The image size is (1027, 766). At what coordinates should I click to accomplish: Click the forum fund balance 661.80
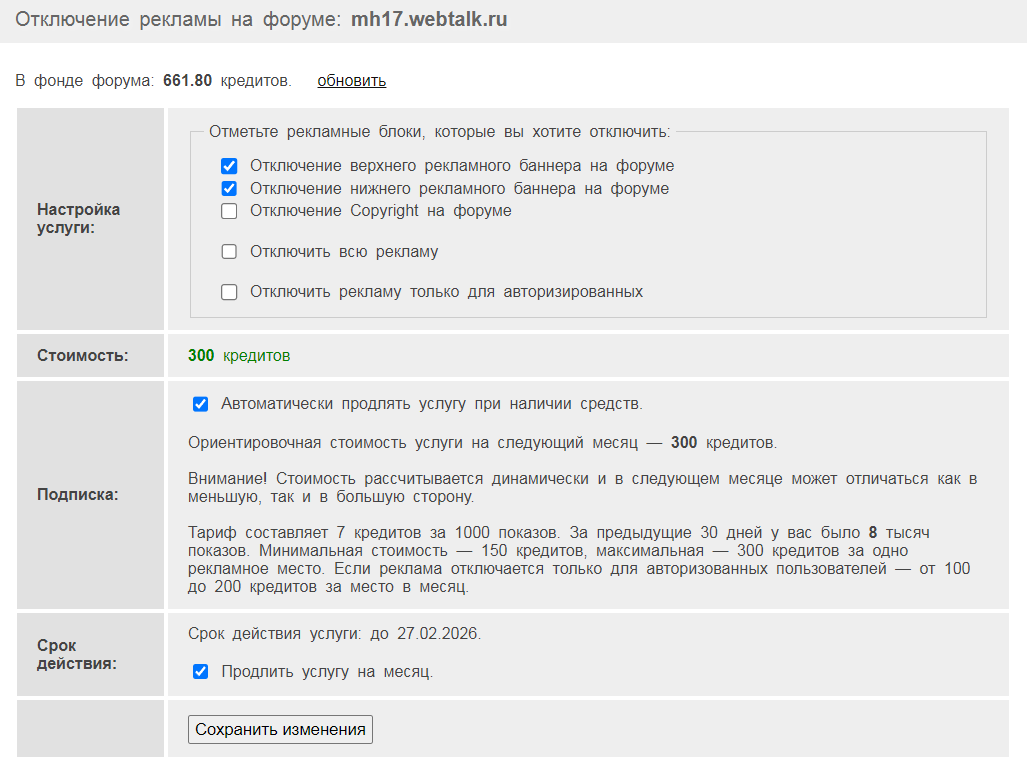[x=187, y=81]
